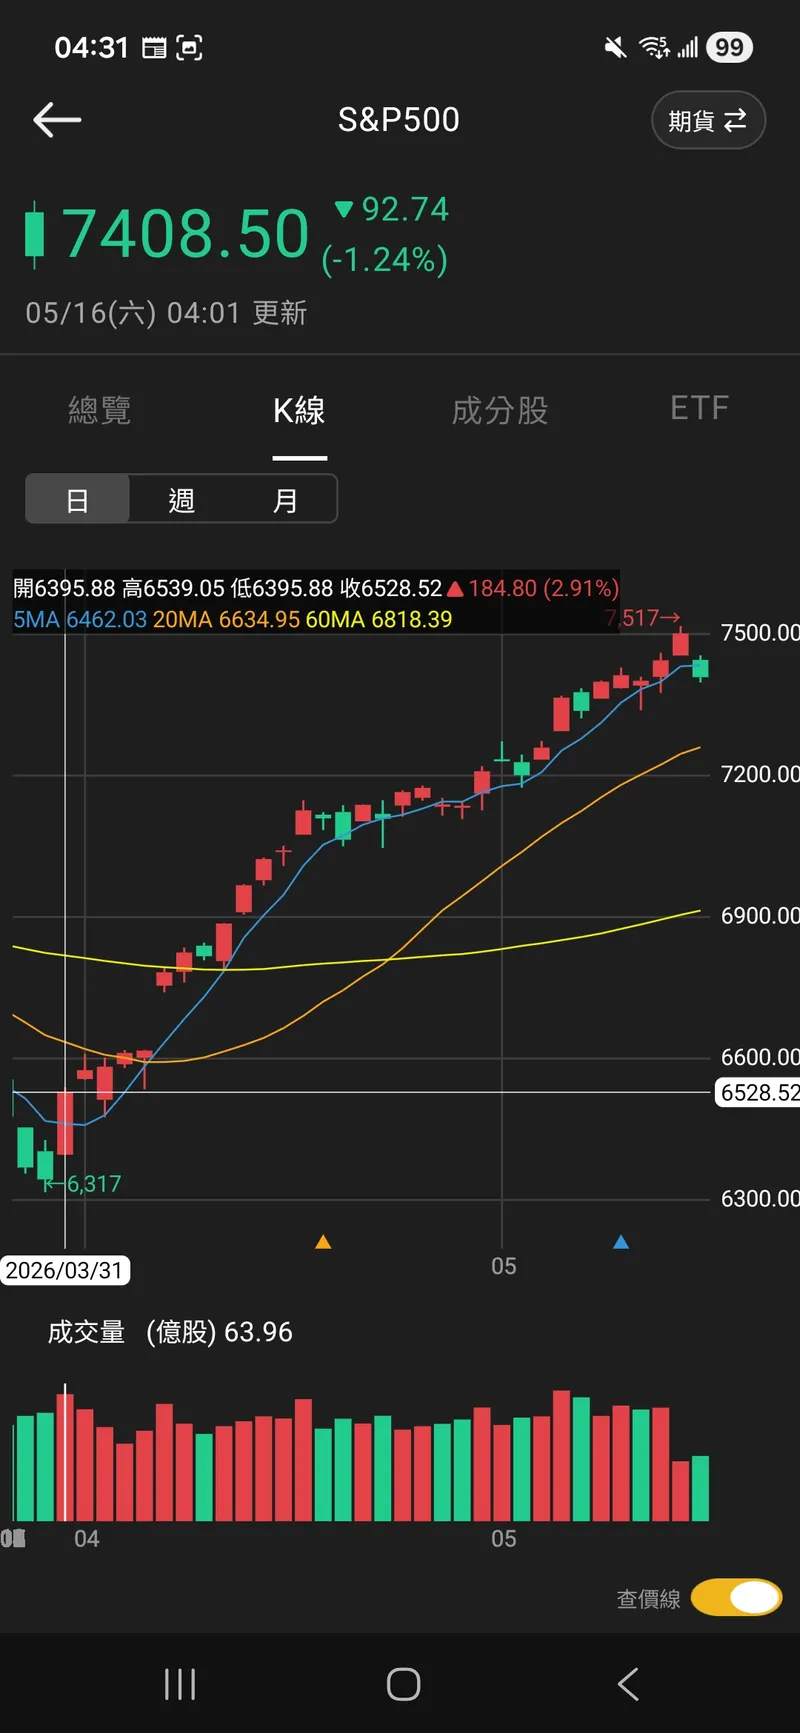Tap the calendar notification icon in status bar

click(x=154, y=47)
